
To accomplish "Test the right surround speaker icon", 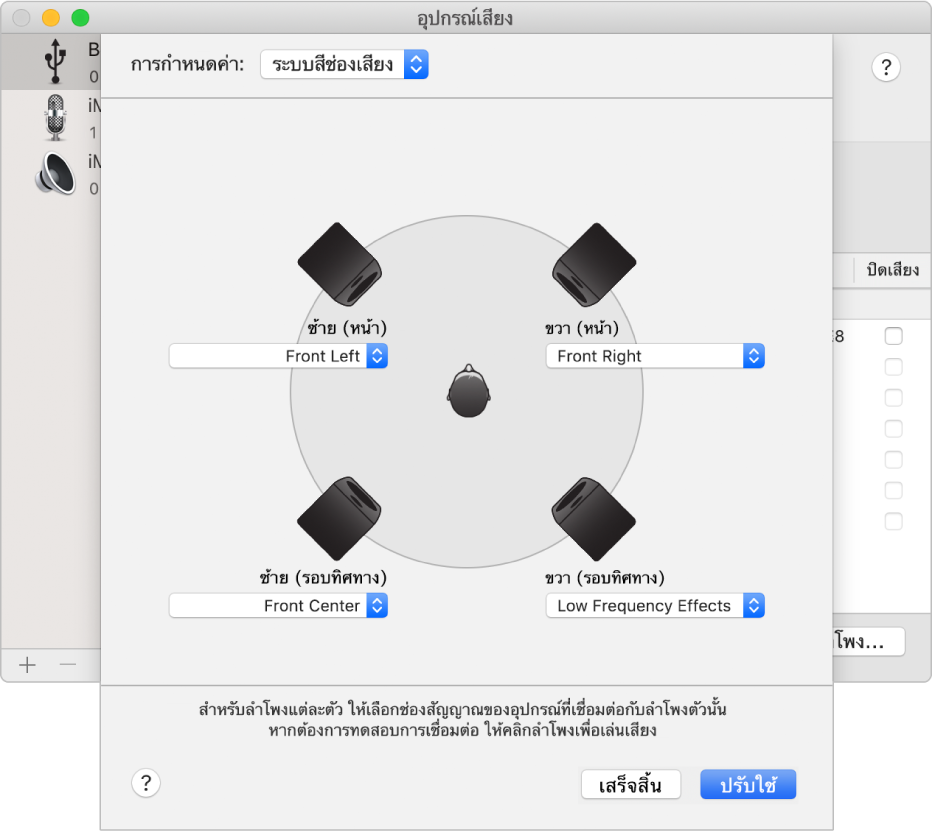I will coord(595,518).
